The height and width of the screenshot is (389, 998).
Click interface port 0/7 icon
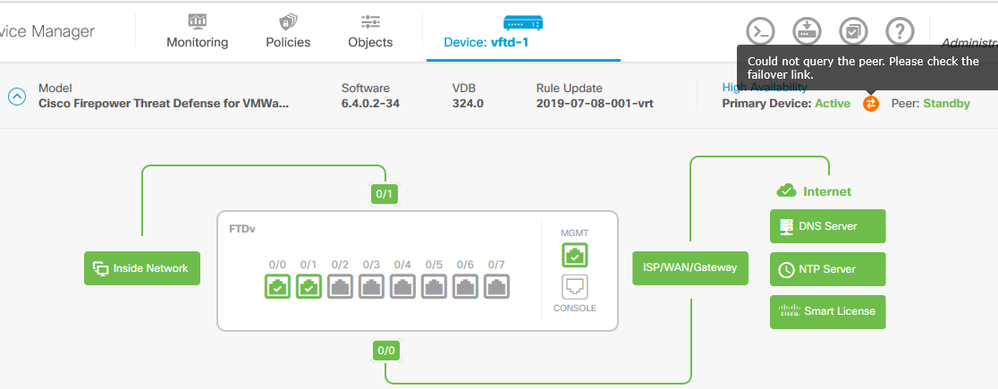pos(496,286)
